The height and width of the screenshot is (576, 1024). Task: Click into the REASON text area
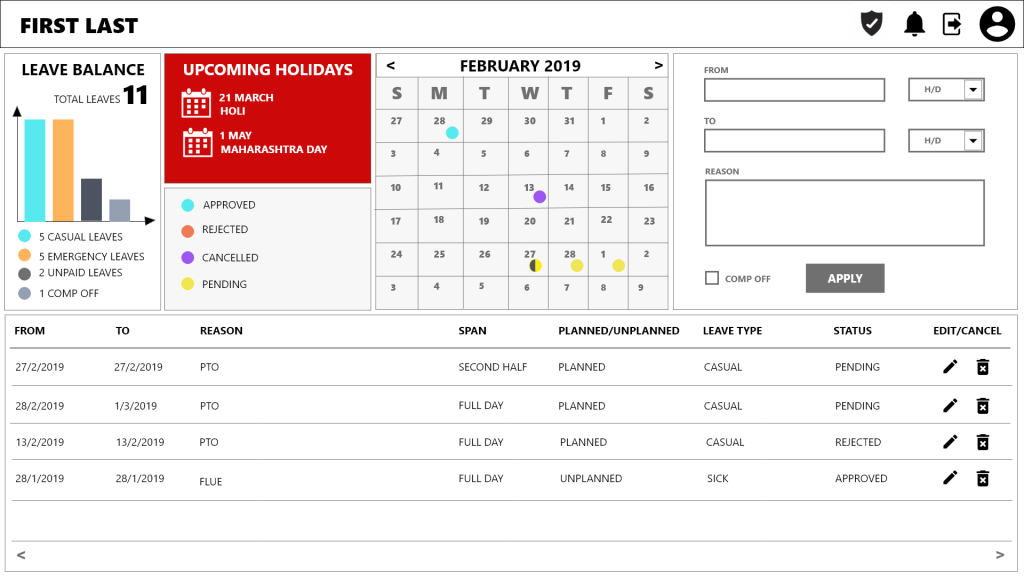pos(844,213)
